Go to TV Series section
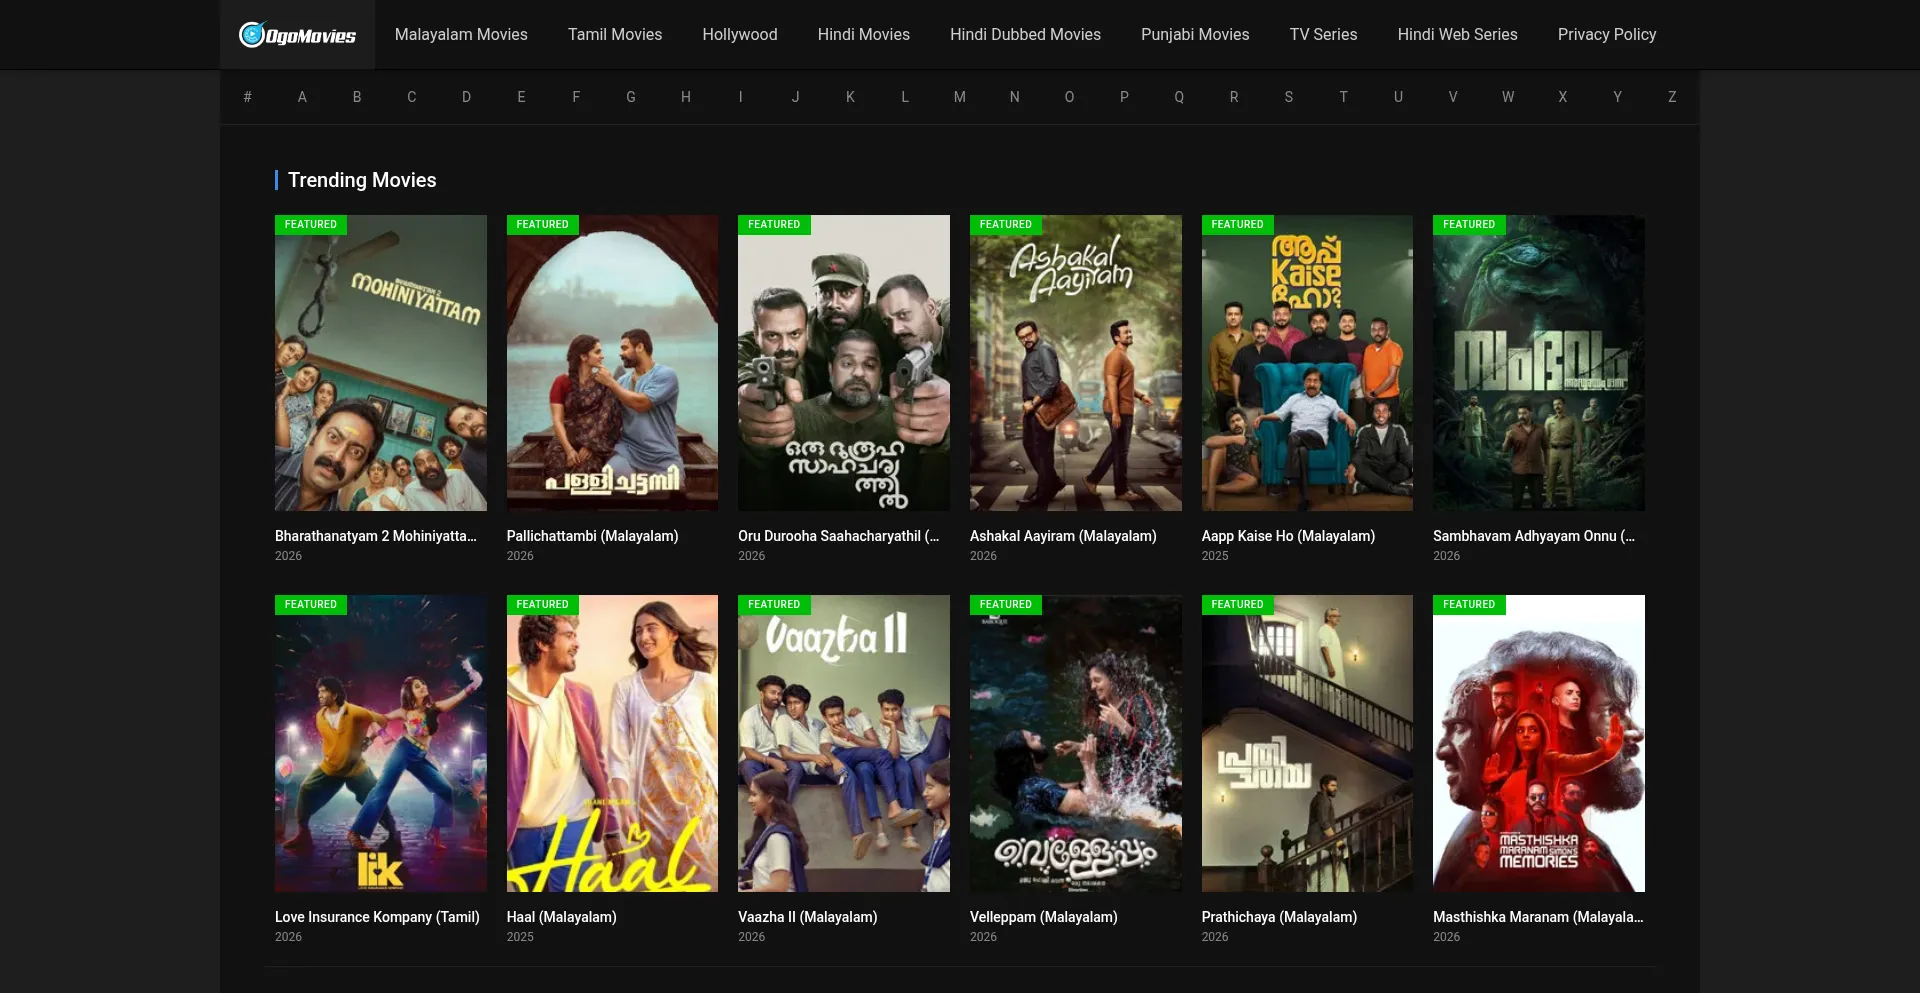Image resolution: width=1920 pixels, height=993 pixels. pos(1323,34)
